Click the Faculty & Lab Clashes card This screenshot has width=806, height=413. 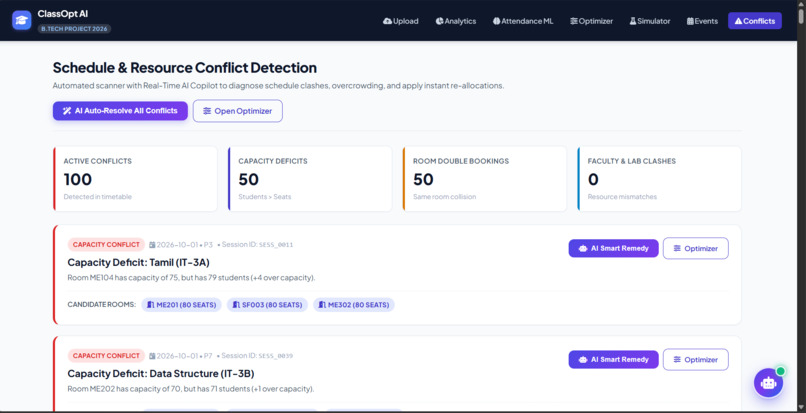660,179
